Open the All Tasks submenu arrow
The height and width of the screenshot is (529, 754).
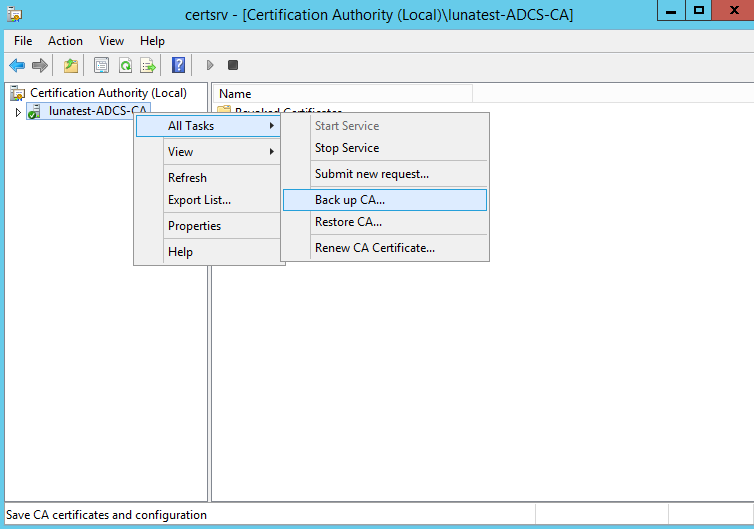pos(272,126)
